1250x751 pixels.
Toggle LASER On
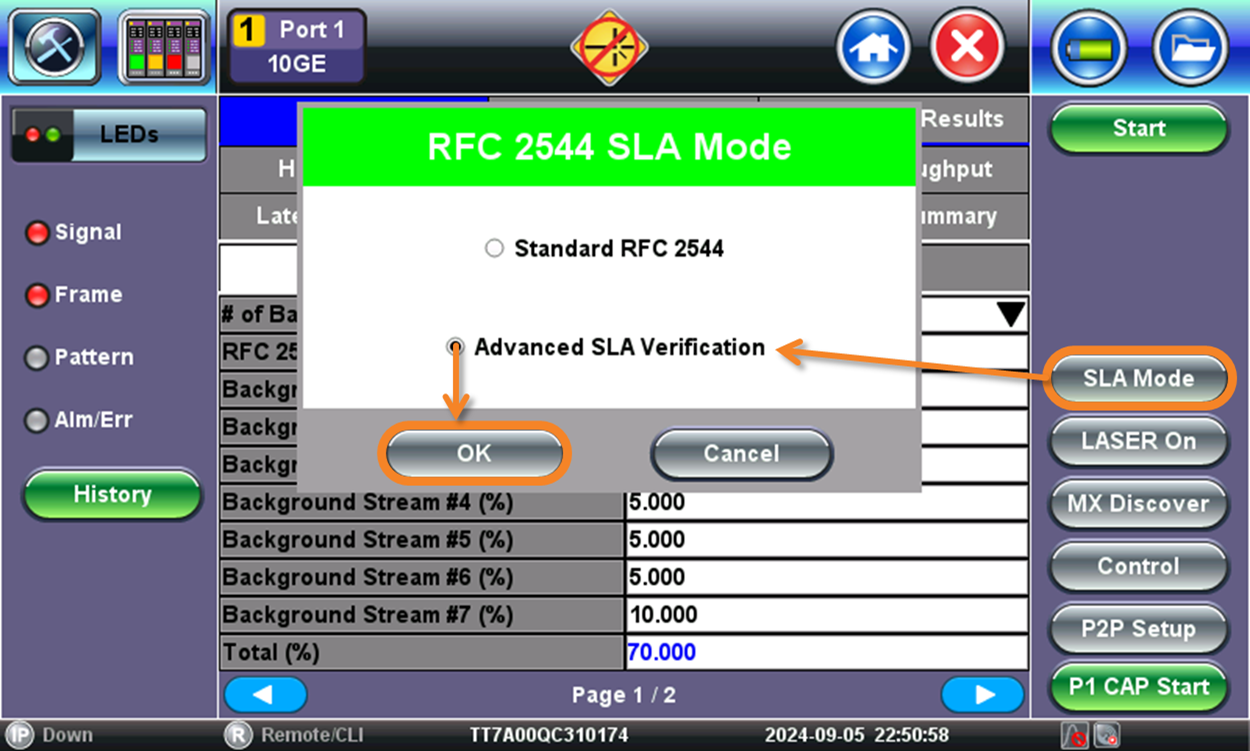(1138, 441)
